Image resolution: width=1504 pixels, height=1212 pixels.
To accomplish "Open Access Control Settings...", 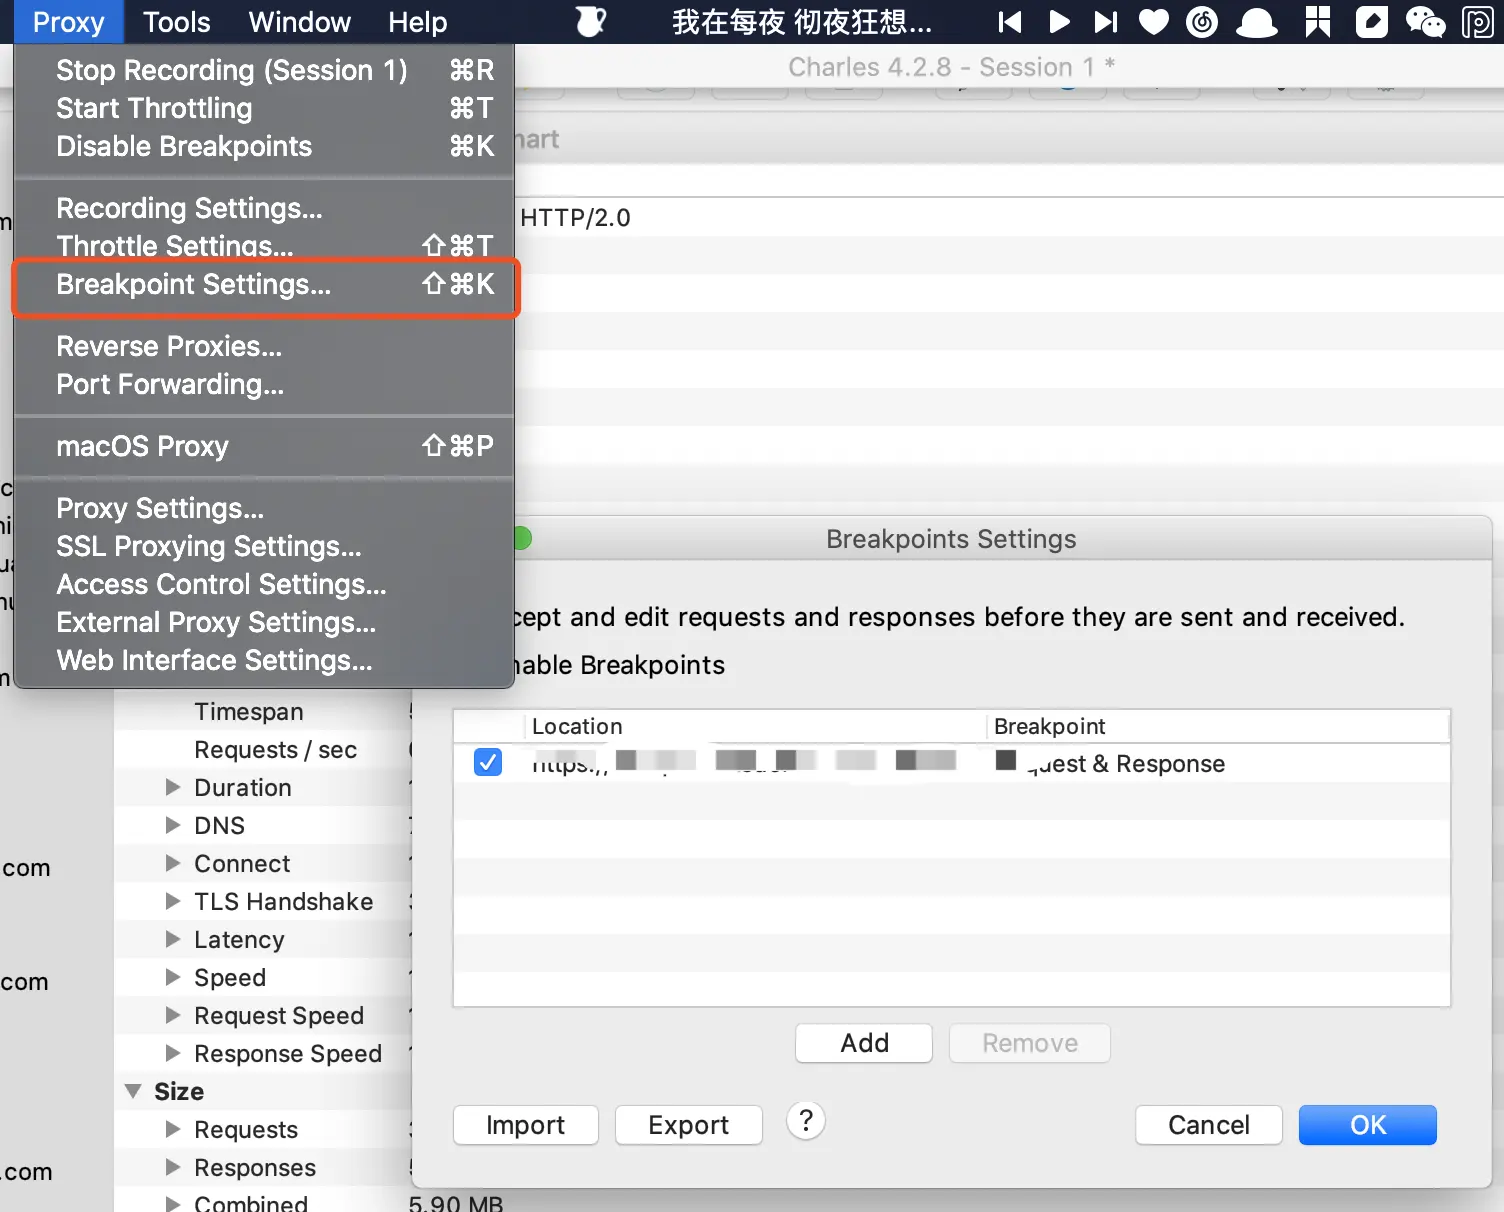I will click(264, 584).
